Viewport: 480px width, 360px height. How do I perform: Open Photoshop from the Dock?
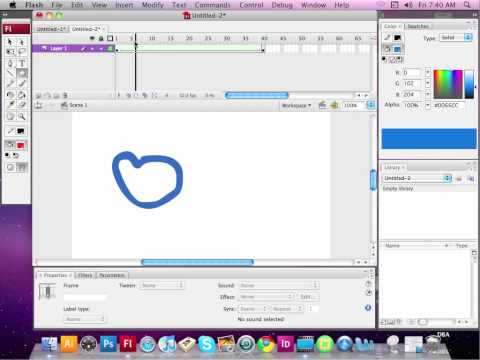point(109,344)
